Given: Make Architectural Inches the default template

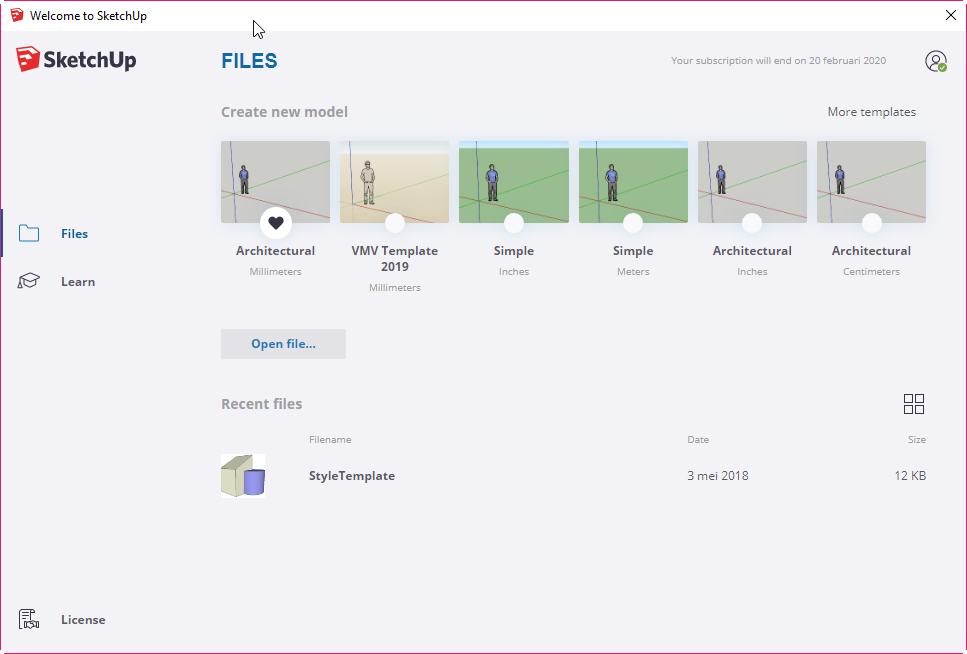Looking at the screenshot, I should pyautogui.click(x=752, y=223).
